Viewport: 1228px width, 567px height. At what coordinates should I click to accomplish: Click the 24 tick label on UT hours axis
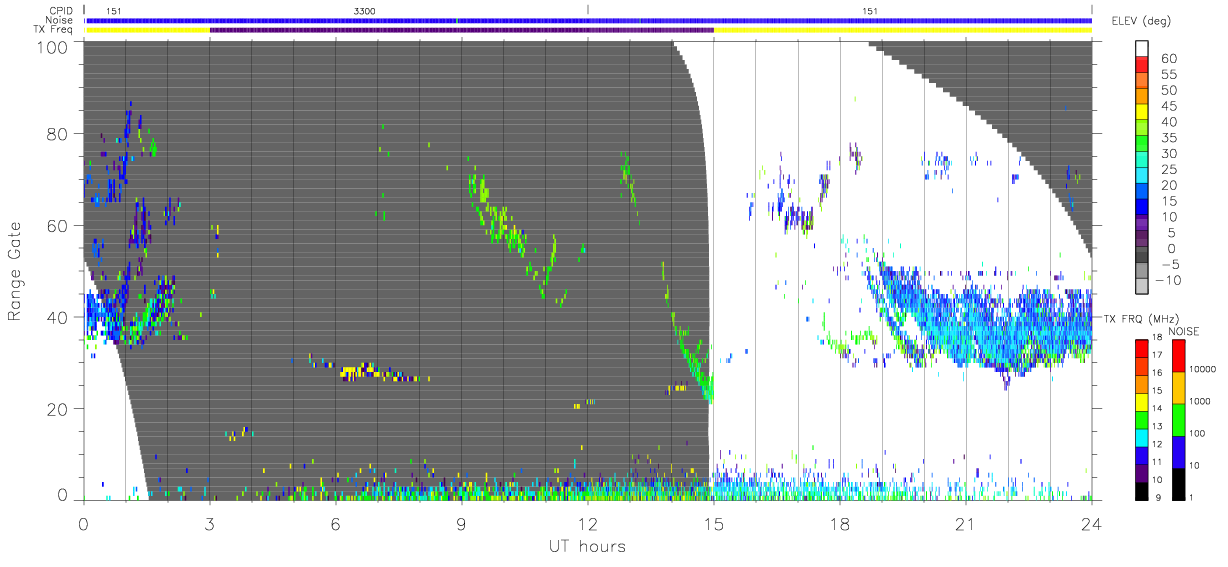(x=1092, y=524)
